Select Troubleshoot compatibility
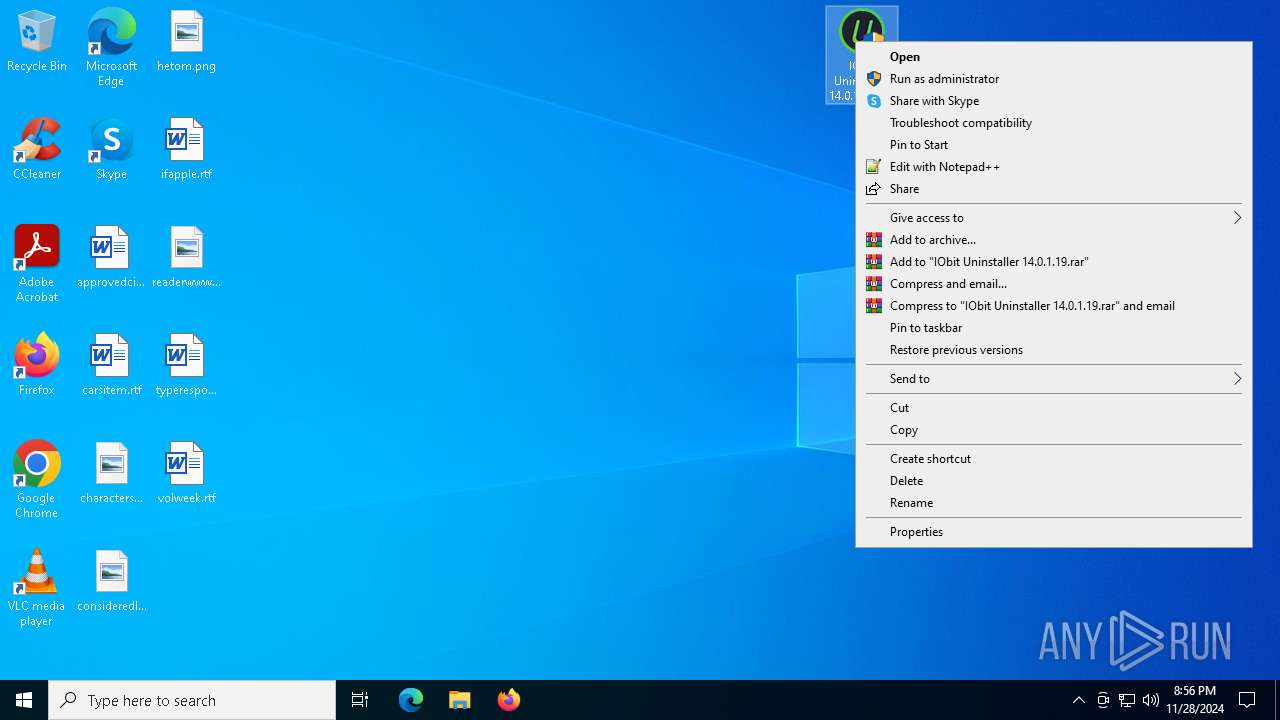The height and width of the screenshot is (720, 1280). coord(1054,123)
